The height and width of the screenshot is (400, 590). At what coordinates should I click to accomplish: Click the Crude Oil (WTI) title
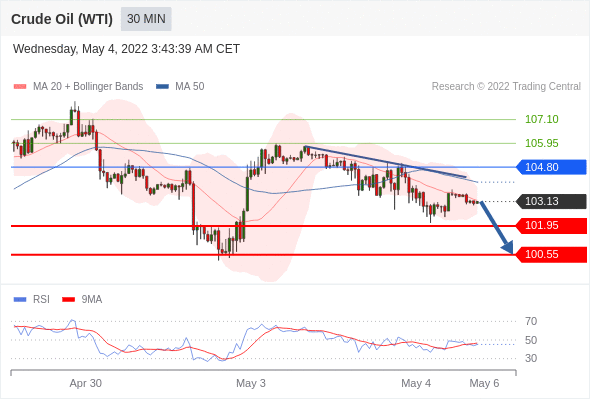point(62,19)
